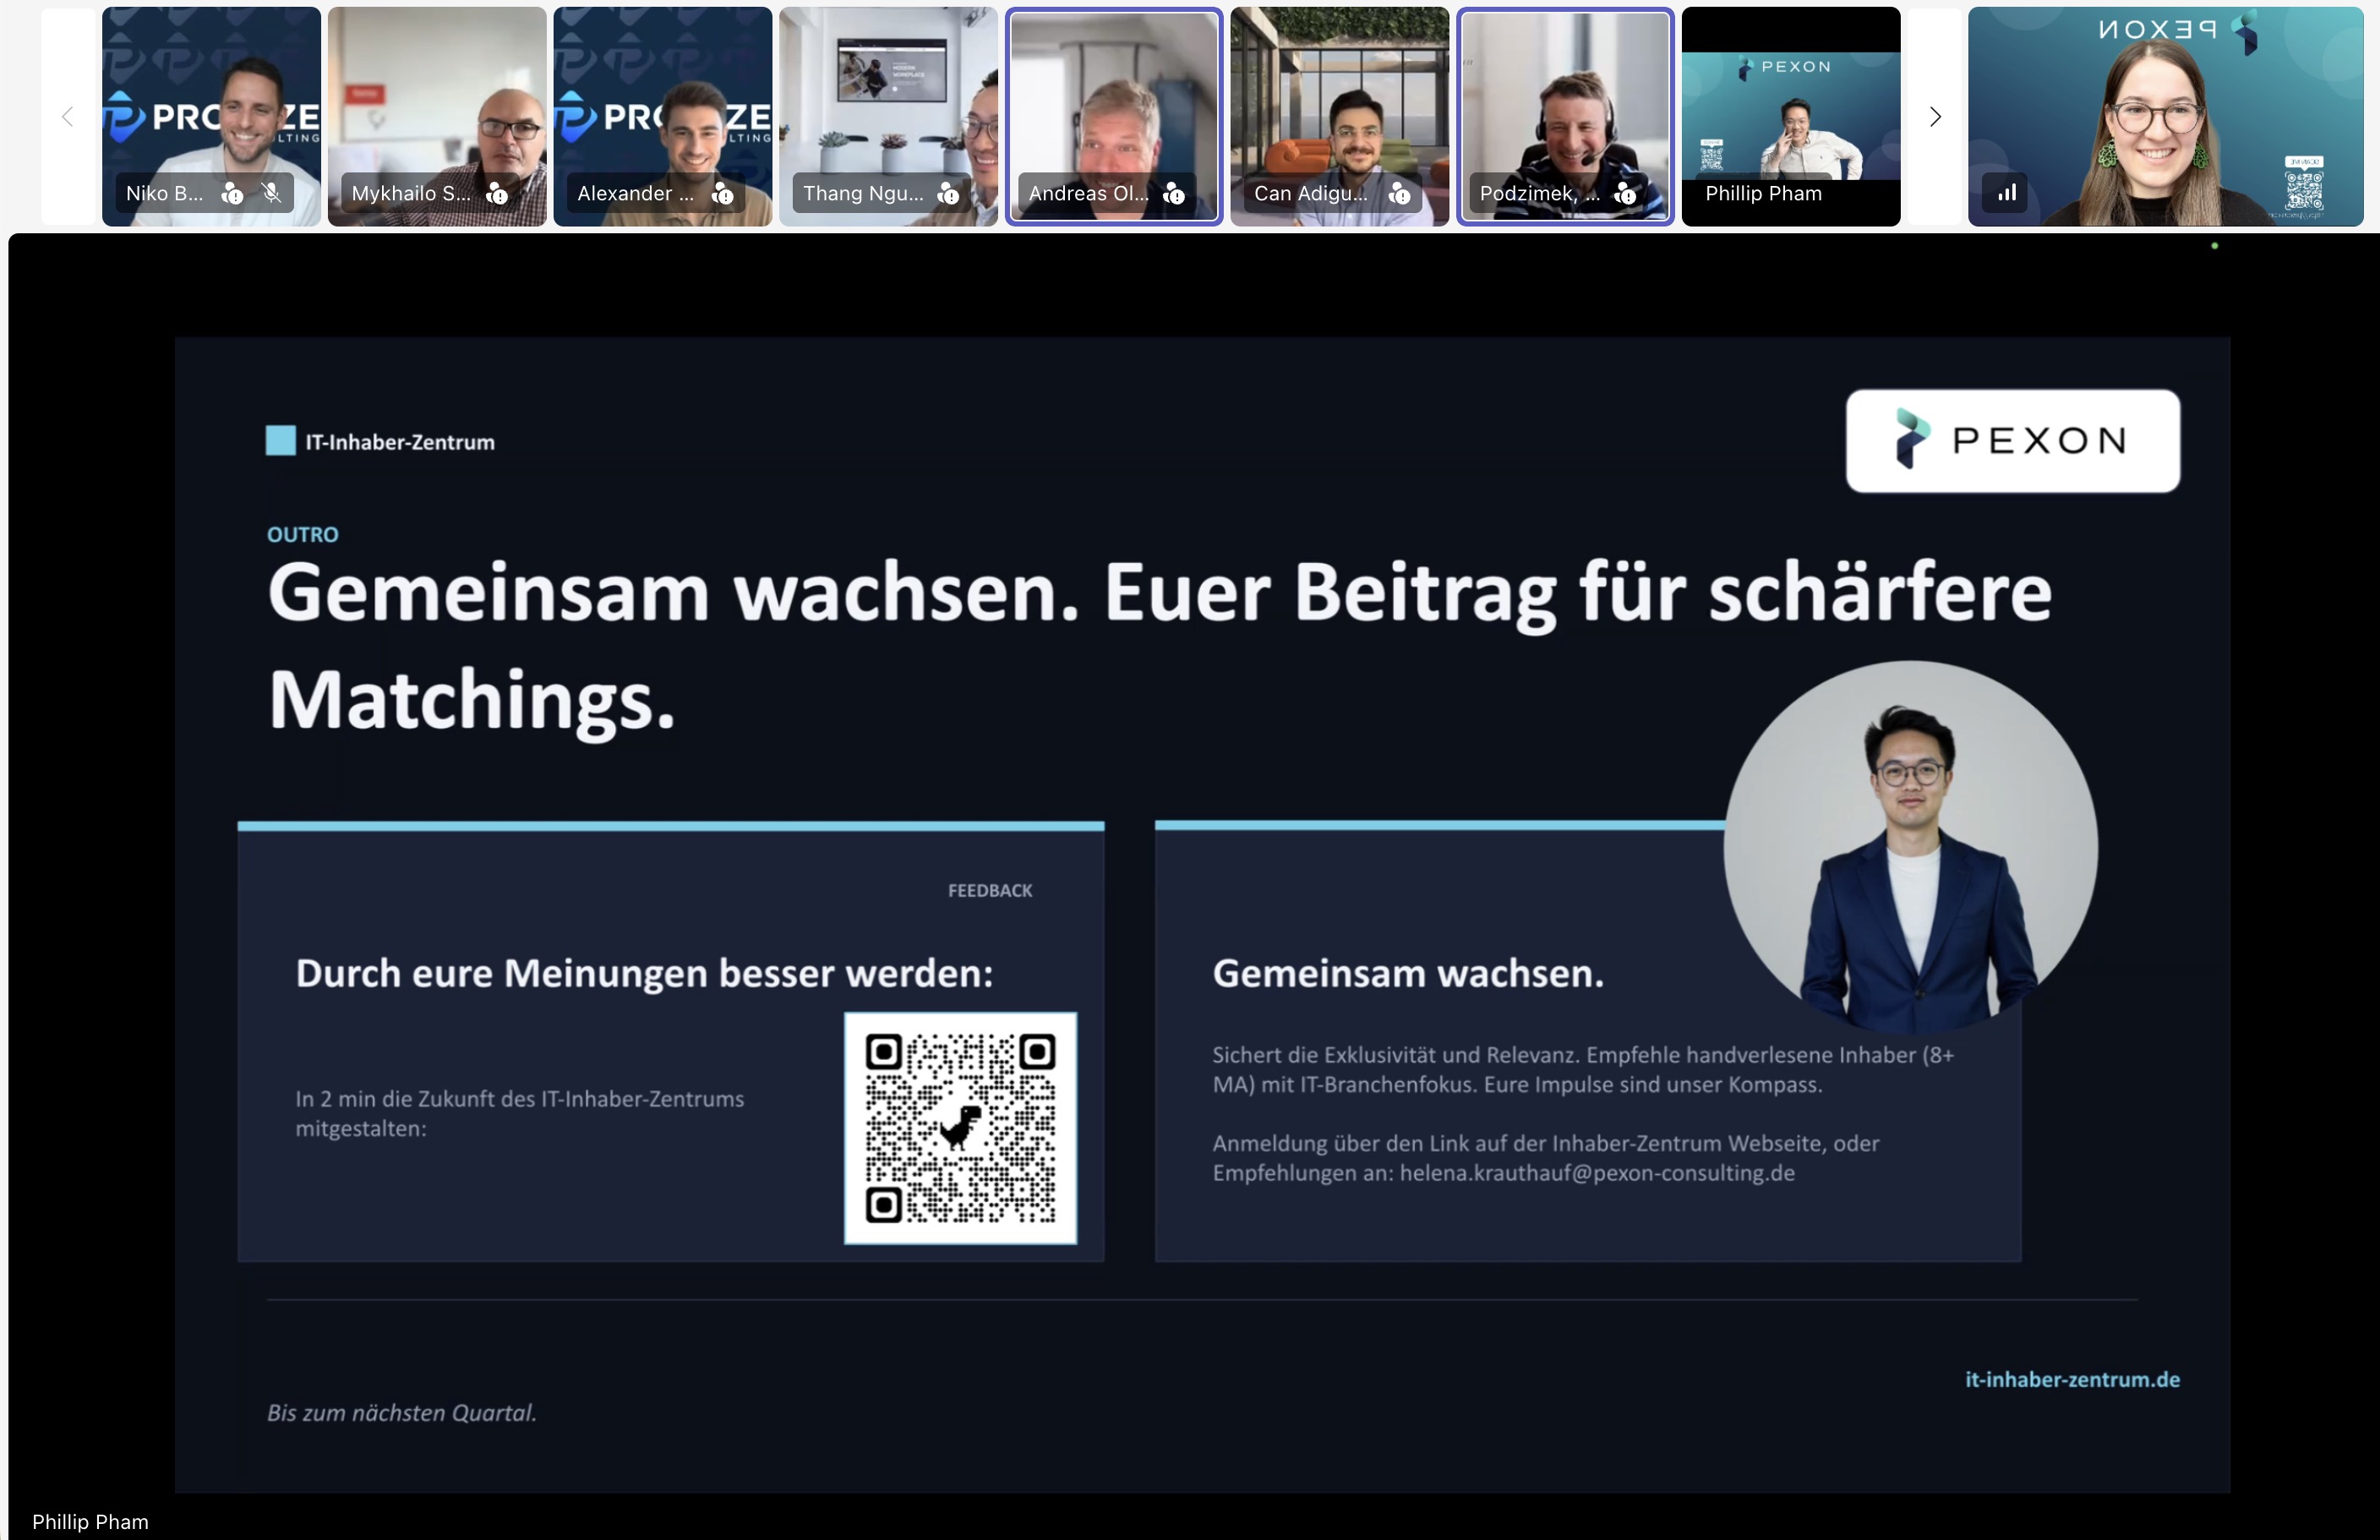Open call statistics icon on self-view video
Image resolution: width=2380 pixels, height=1540 pixels.
click(x=2006, y=193)
